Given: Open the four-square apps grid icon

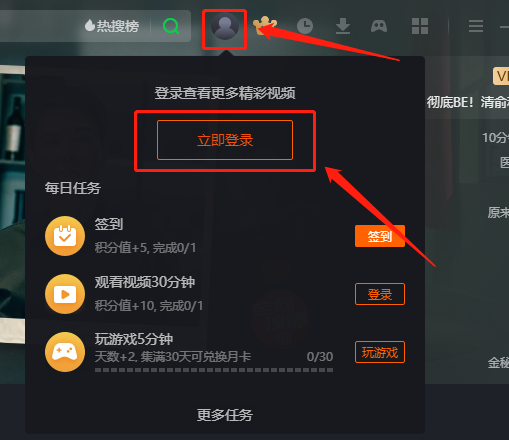Looking at the screenshot, I should point(420,26).
